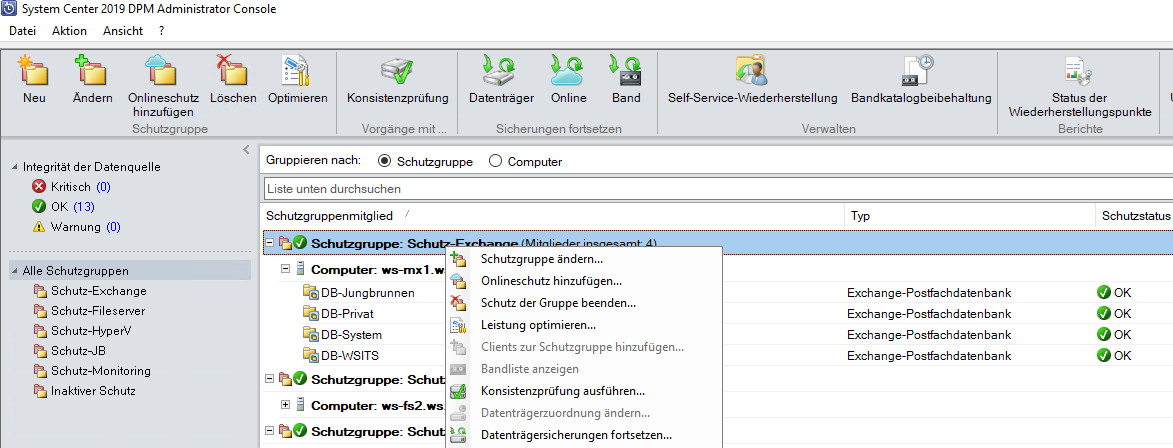Screen dimensions: 1173x448
Task: Click the OK status of DB-Privat row
Action: click(x=1114, y=313)
